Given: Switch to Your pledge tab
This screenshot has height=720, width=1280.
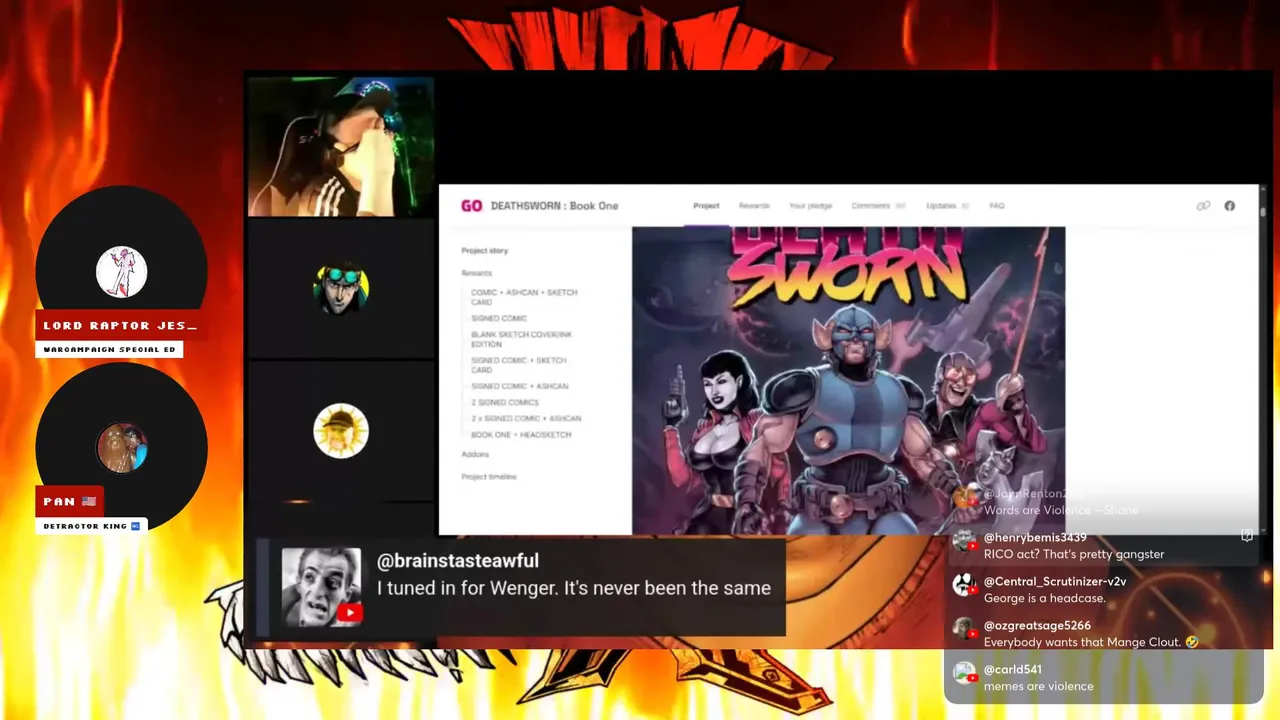Looking at the screenshot, I should point(810,206).
